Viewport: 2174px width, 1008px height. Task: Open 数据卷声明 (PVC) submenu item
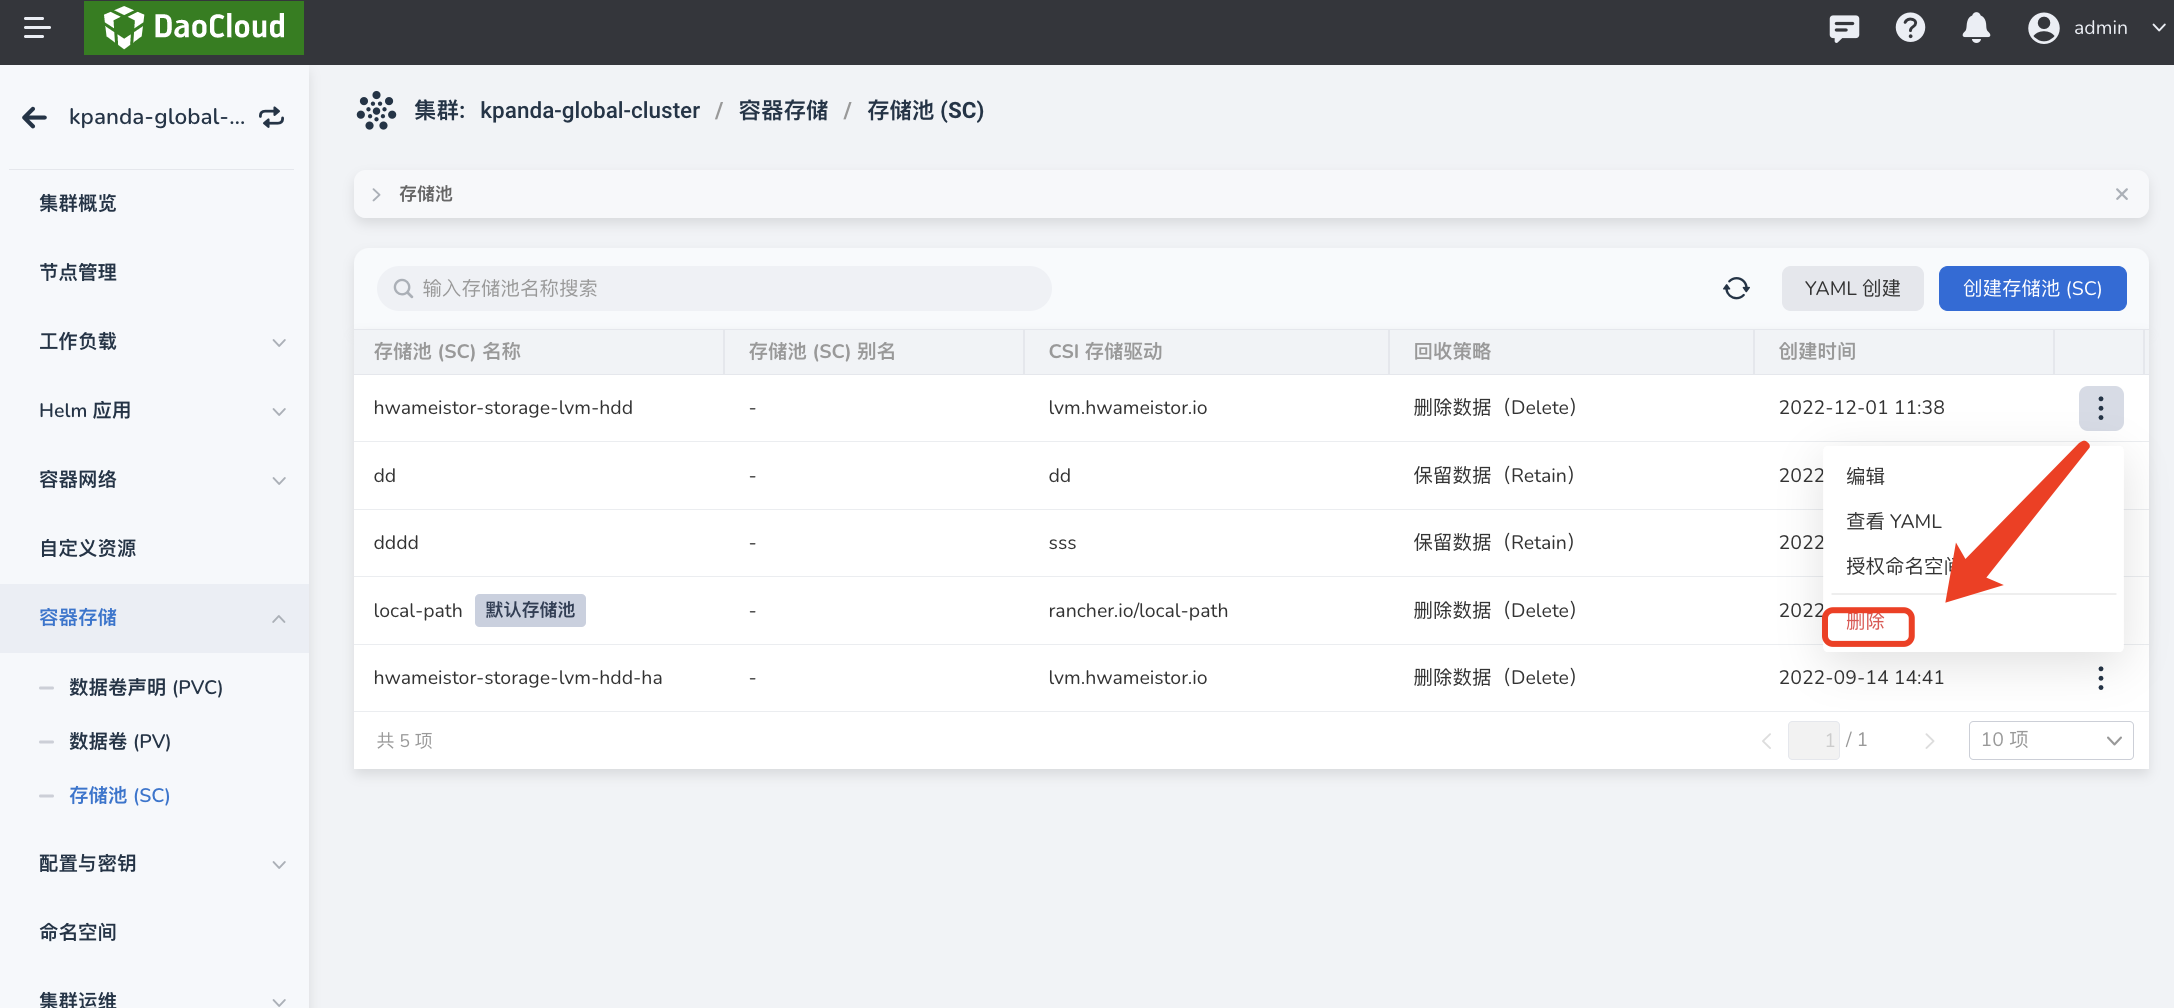pos(146,688)
